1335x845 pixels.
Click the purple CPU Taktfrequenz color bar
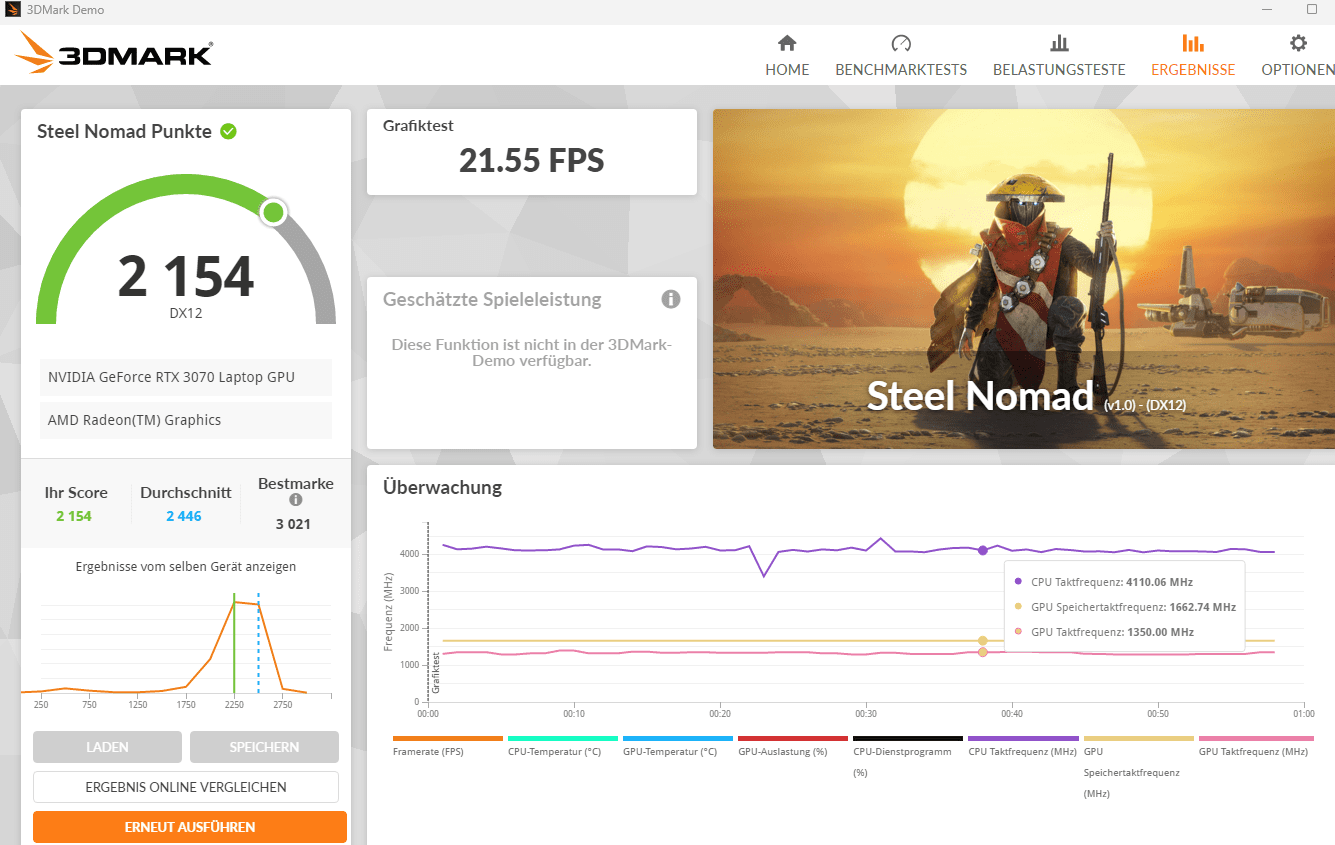(x=1023, y=738)
